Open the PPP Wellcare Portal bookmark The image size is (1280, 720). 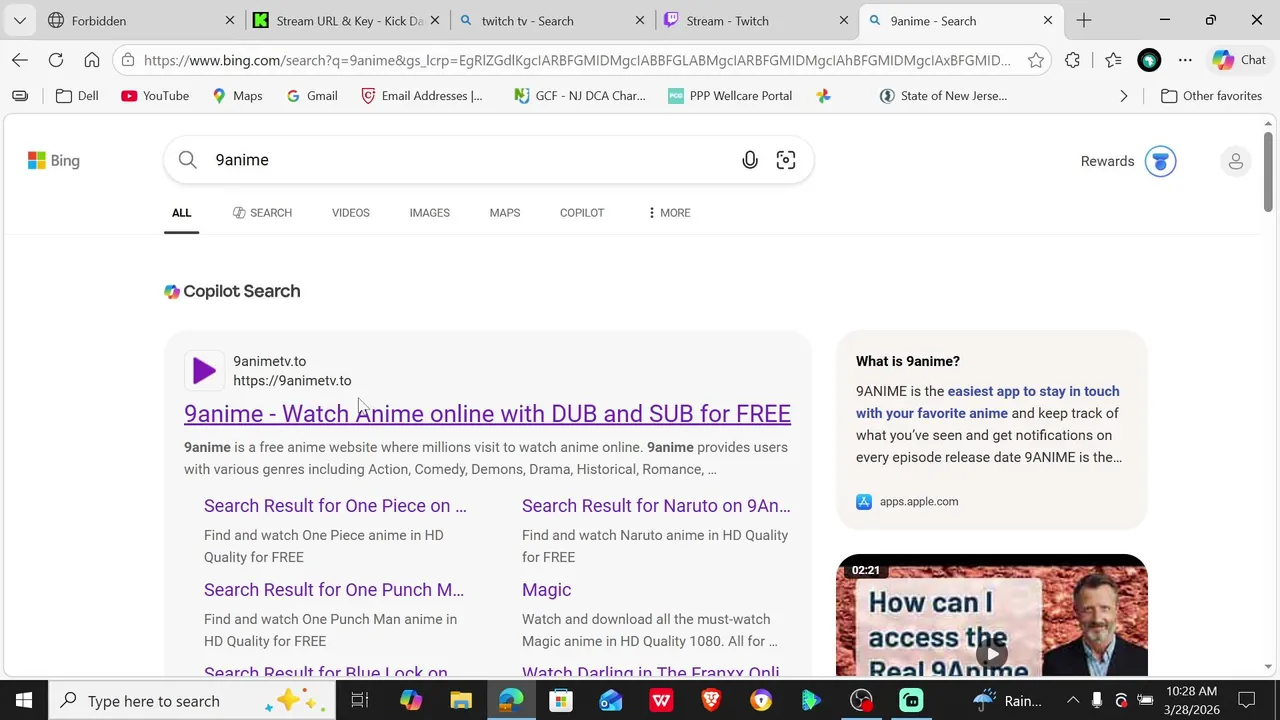tap(730, 96)
